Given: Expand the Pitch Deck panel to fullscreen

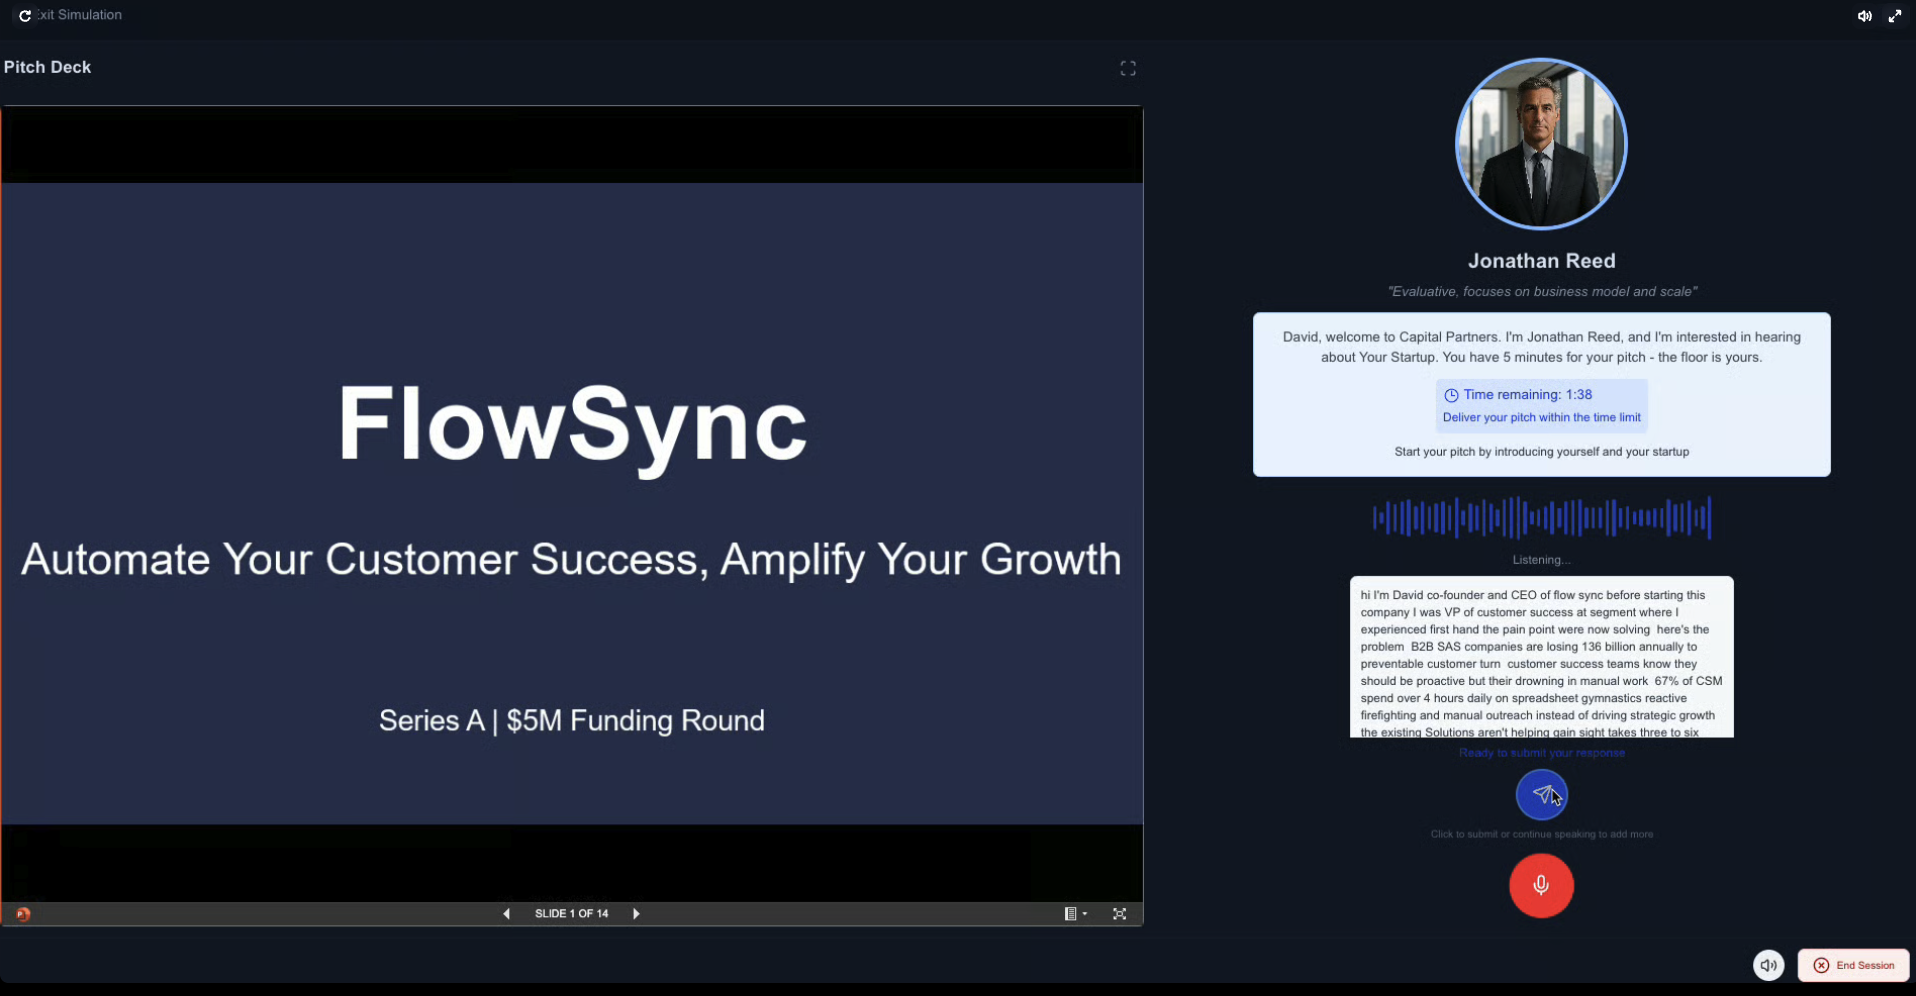Looking at the screenshot, I should 1128,68.
